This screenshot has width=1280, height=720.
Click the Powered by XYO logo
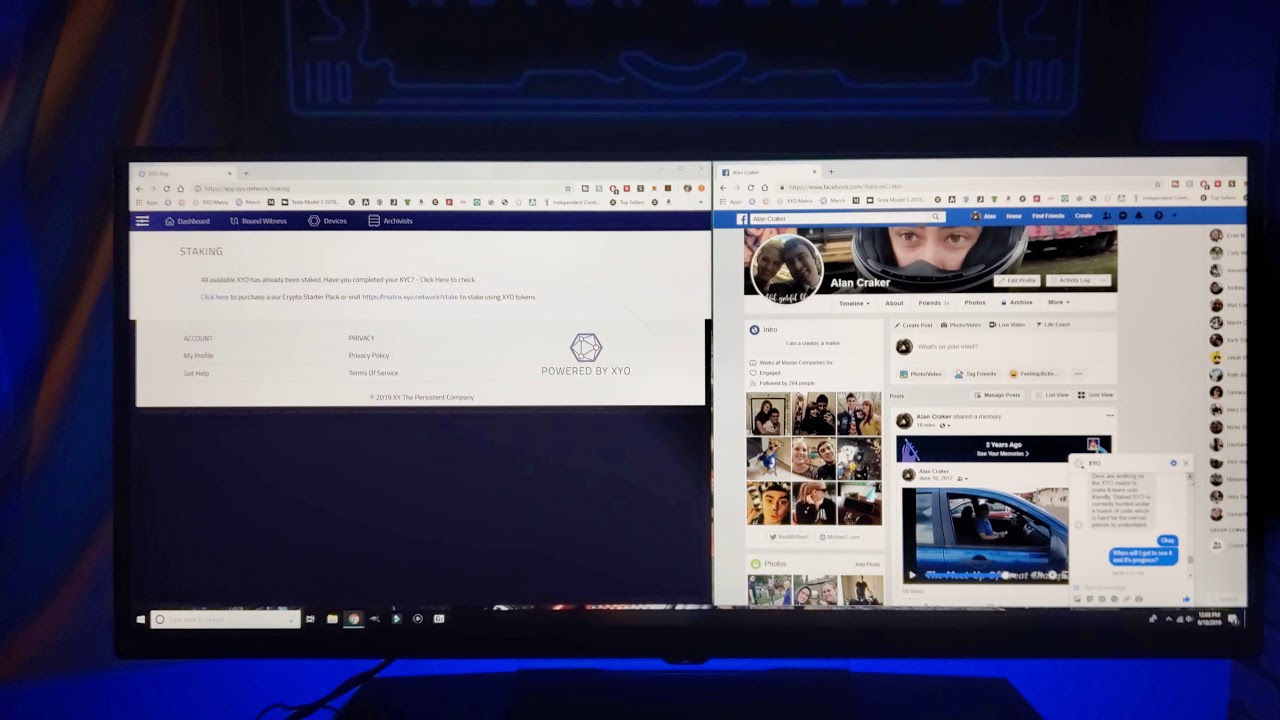(x=586, y=355)
